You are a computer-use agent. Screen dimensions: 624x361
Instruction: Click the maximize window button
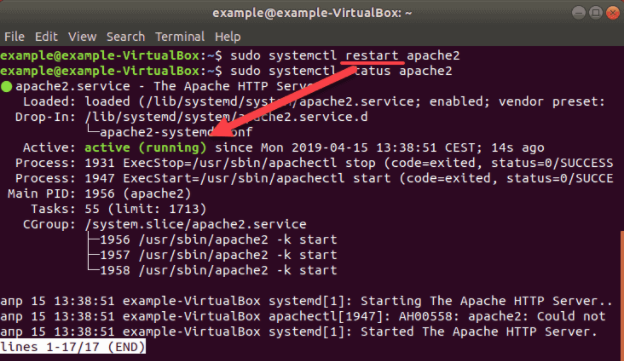[x=595, y=13]
